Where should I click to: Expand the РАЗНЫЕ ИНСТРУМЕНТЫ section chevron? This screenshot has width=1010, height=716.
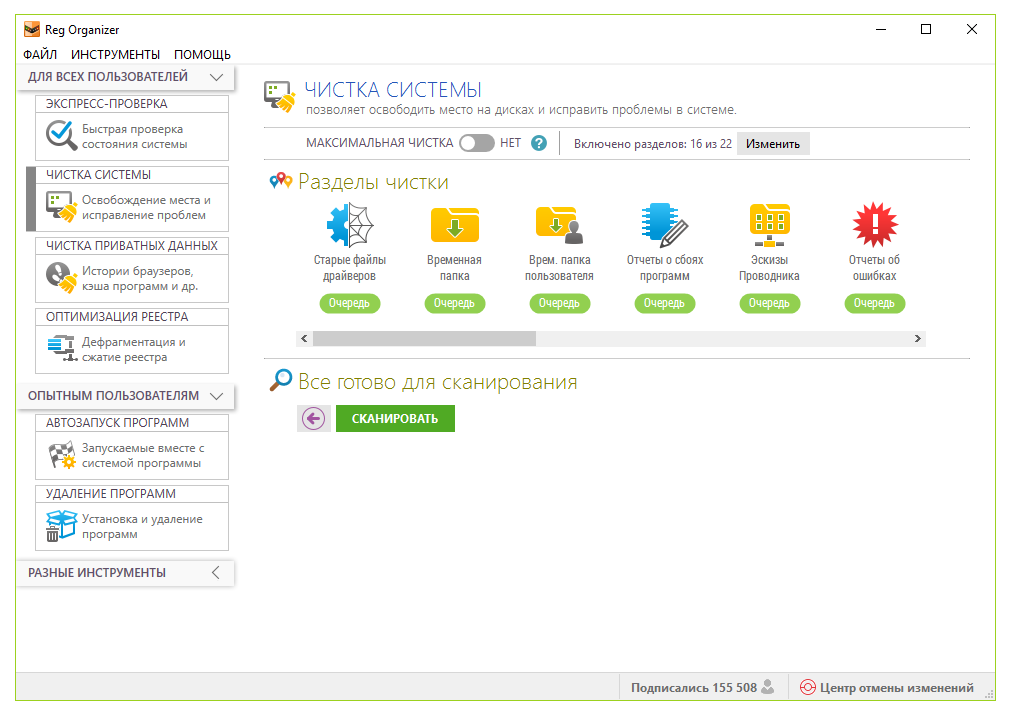click(216, 572)
